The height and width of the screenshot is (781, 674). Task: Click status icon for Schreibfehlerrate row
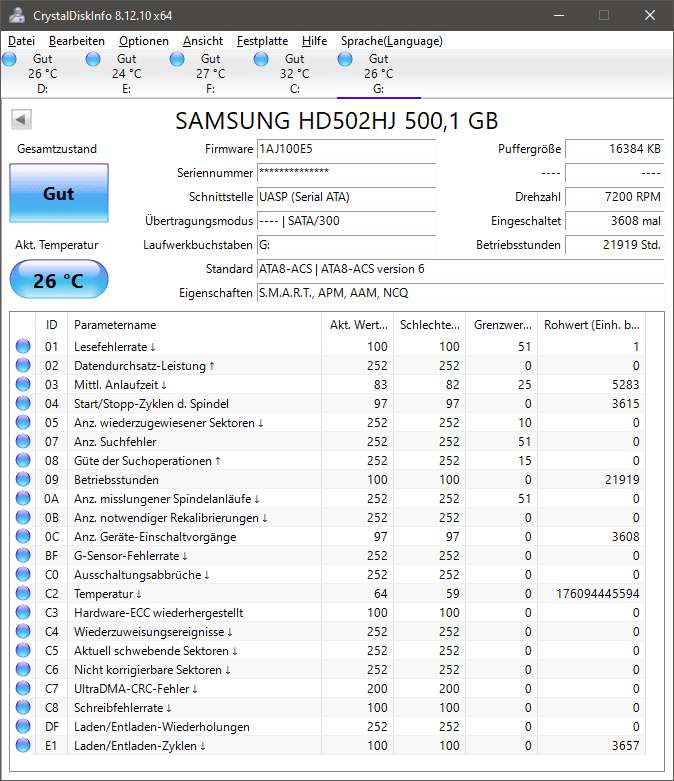click(23, 707)
